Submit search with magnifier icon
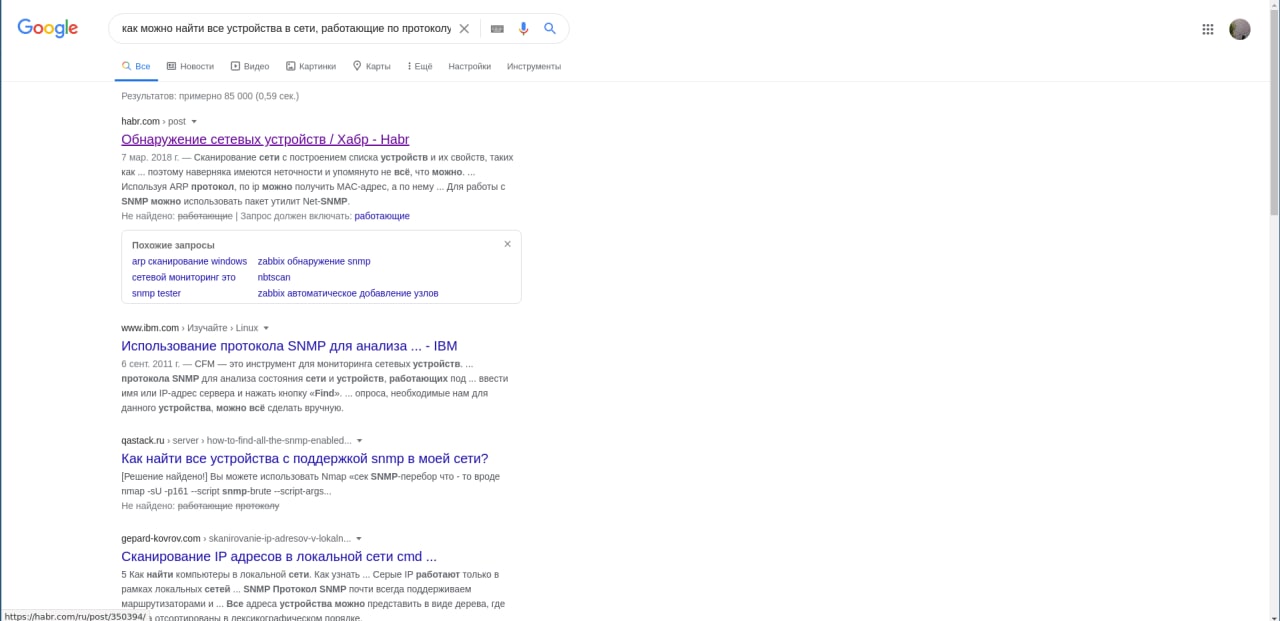The image size is (1280, 621). click(550, 29)
